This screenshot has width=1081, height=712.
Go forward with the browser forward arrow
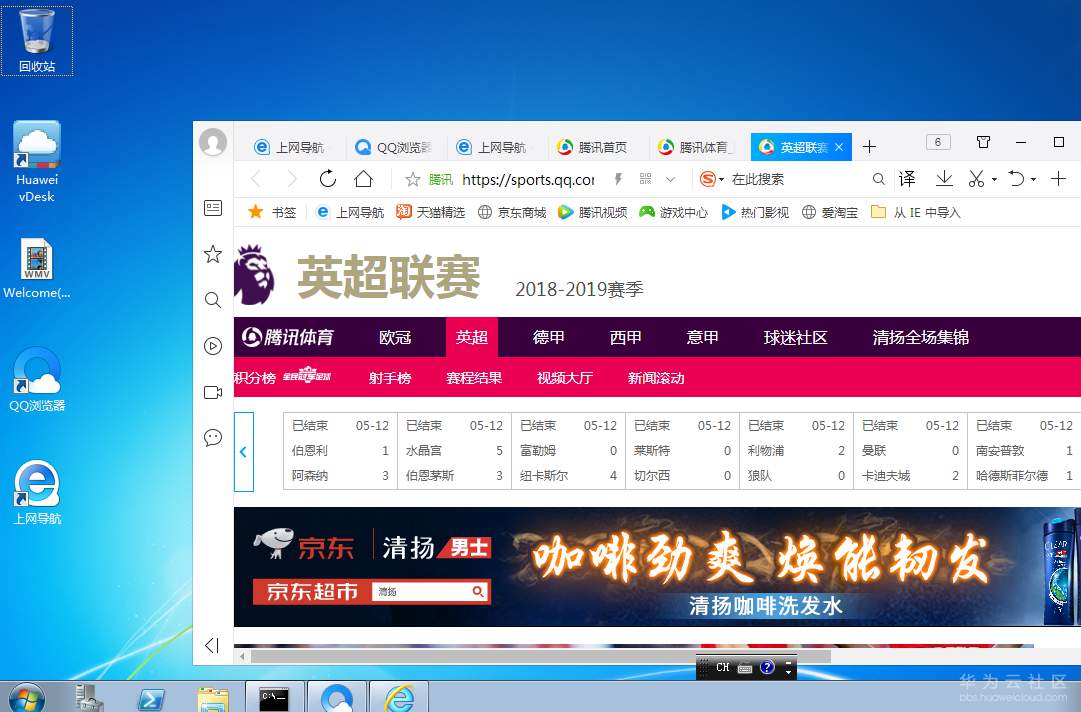(292, 179)
